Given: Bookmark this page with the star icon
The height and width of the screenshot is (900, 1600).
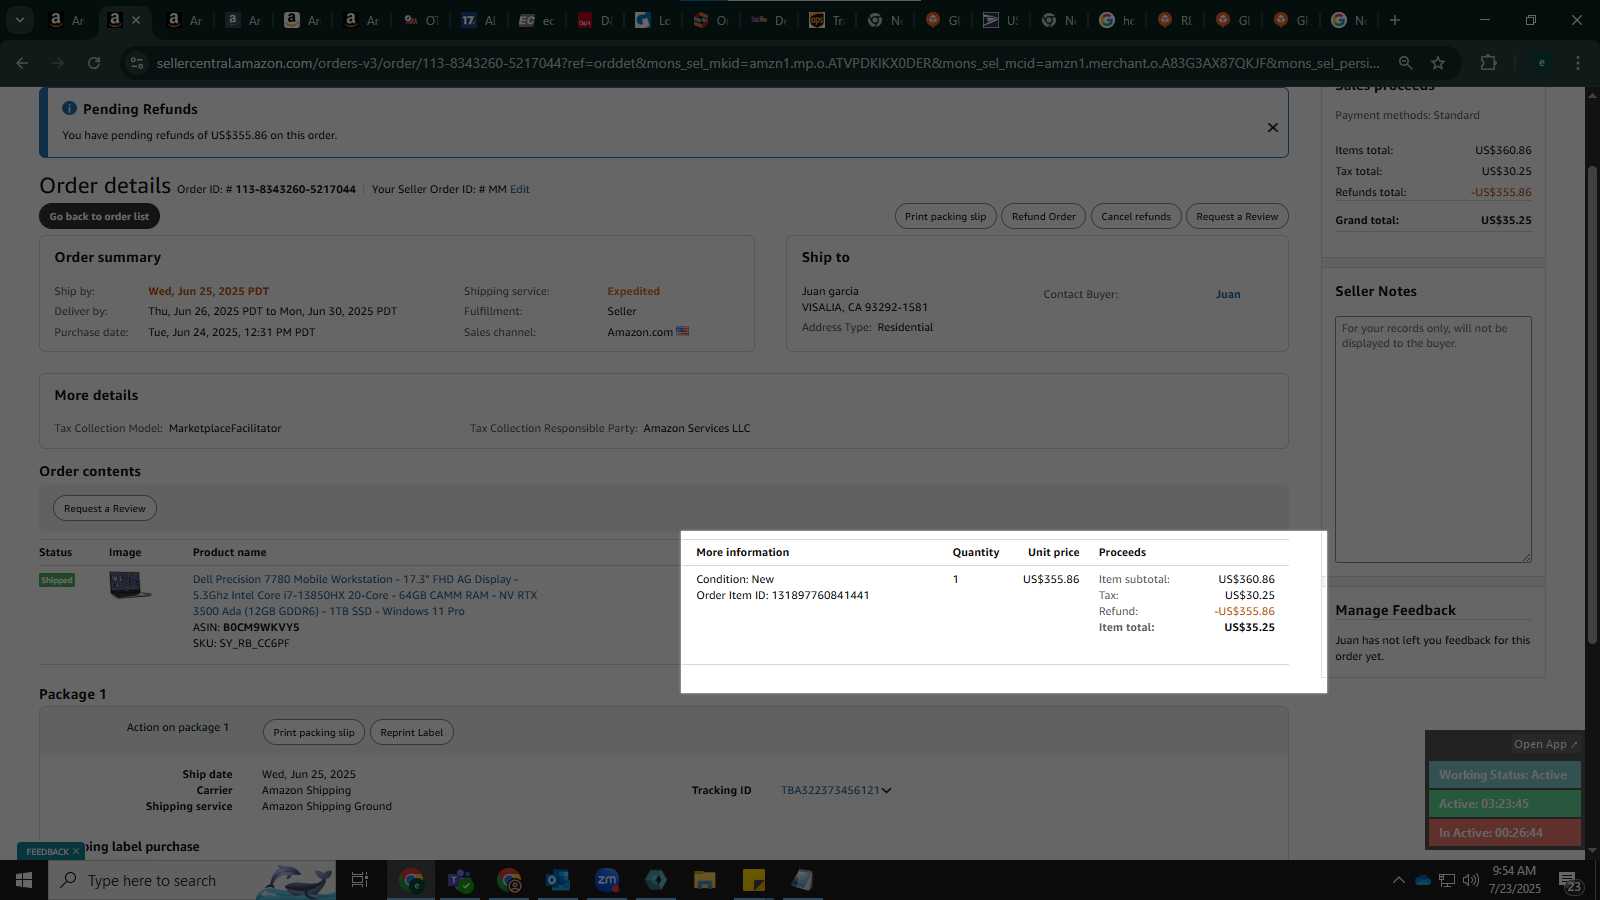Looking at the screenshot, I should (x=1438, y=63).
